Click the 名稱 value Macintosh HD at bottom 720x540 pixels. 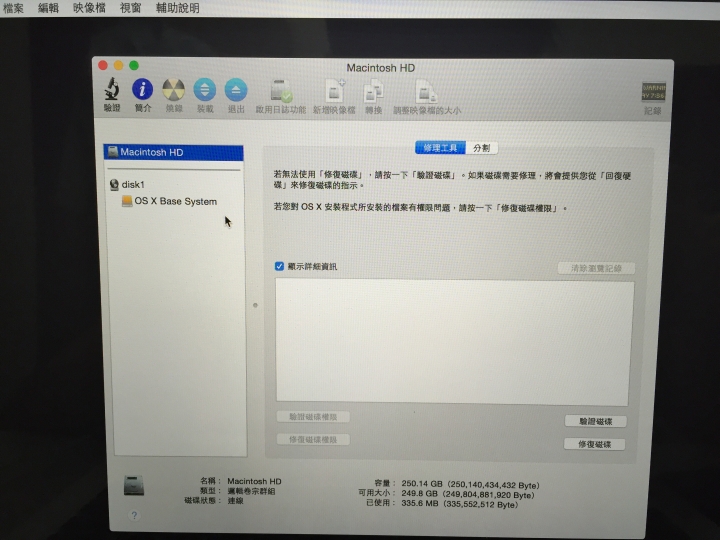(x=254, y=481)
